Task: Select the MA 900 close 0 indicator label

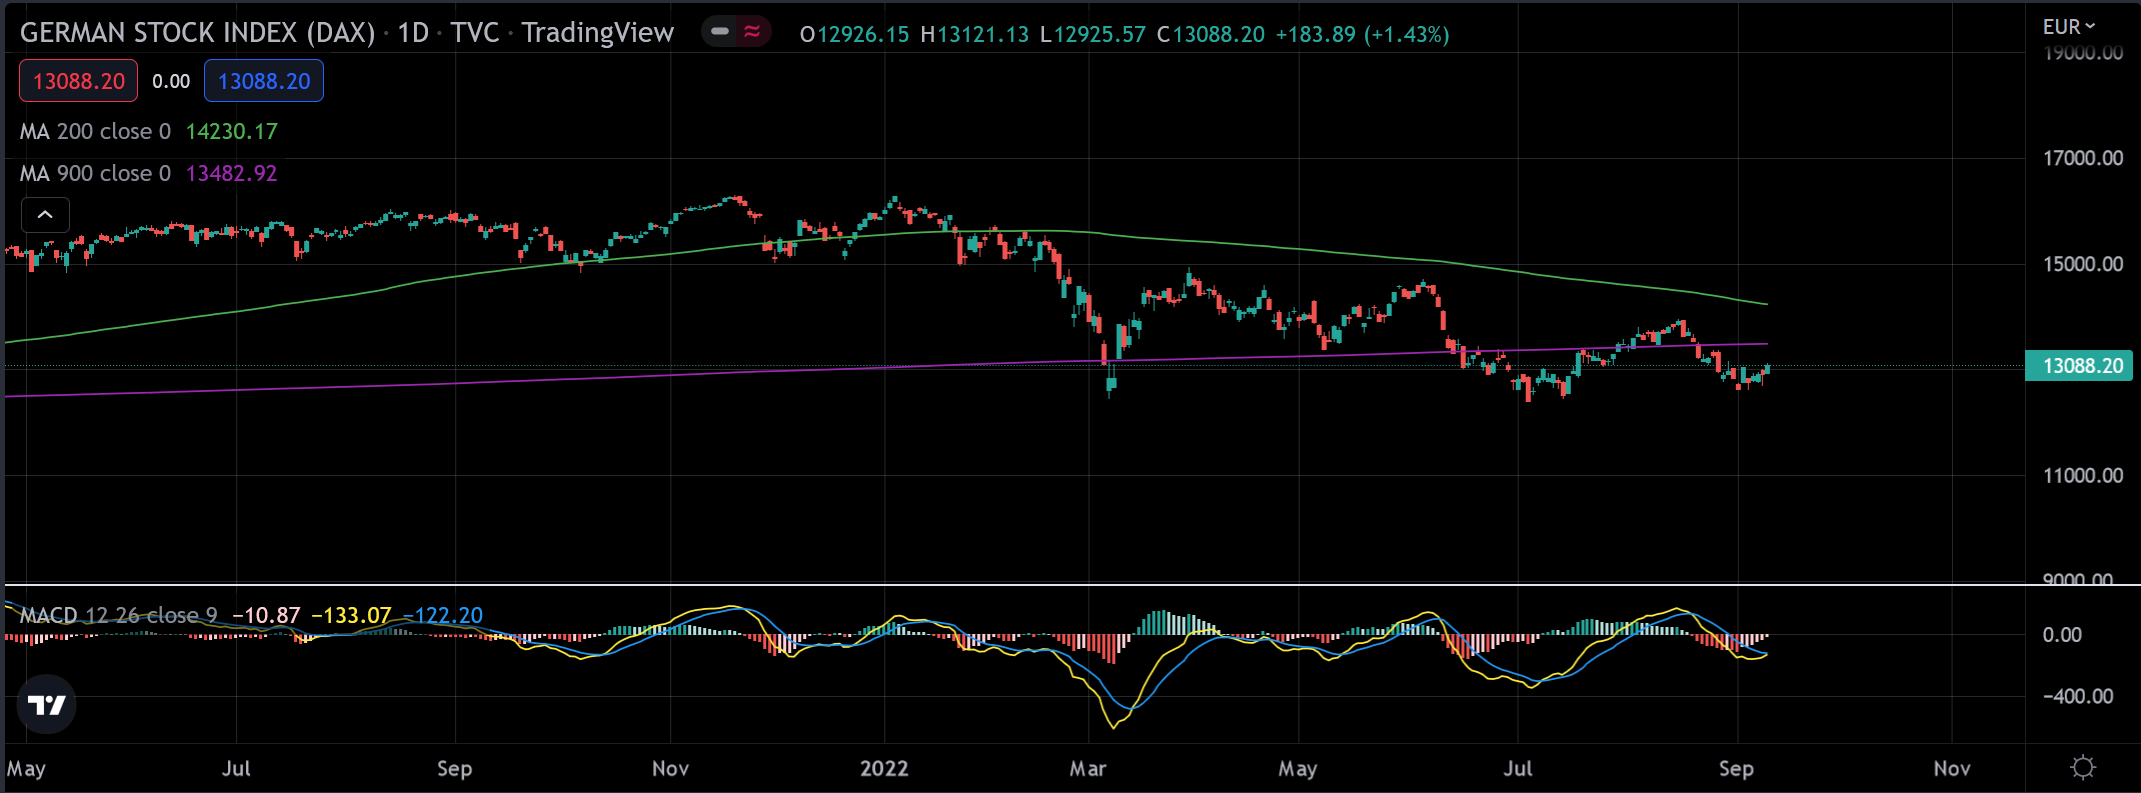Action: pos(95,173)
